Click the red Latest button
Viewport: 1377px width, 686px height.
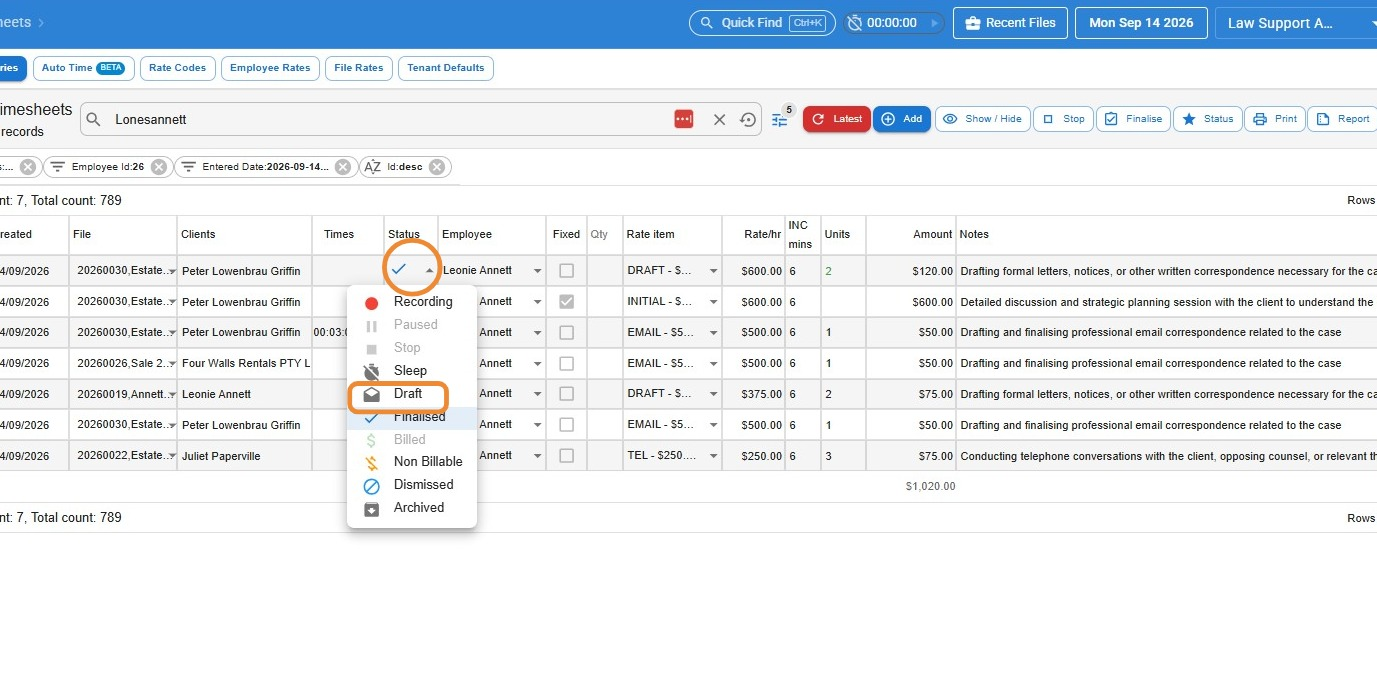point(837,119)
